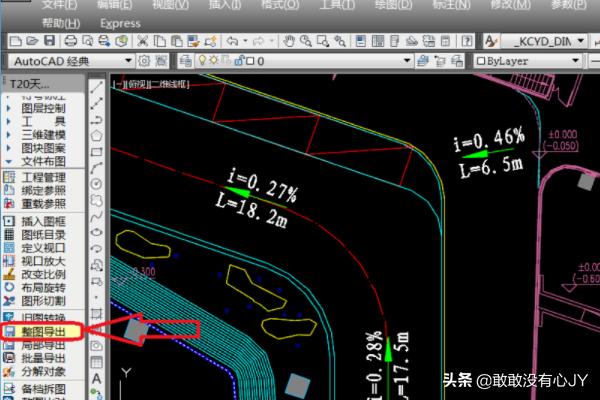
Task: Click 定义视口 command
Action: [43, 248]
